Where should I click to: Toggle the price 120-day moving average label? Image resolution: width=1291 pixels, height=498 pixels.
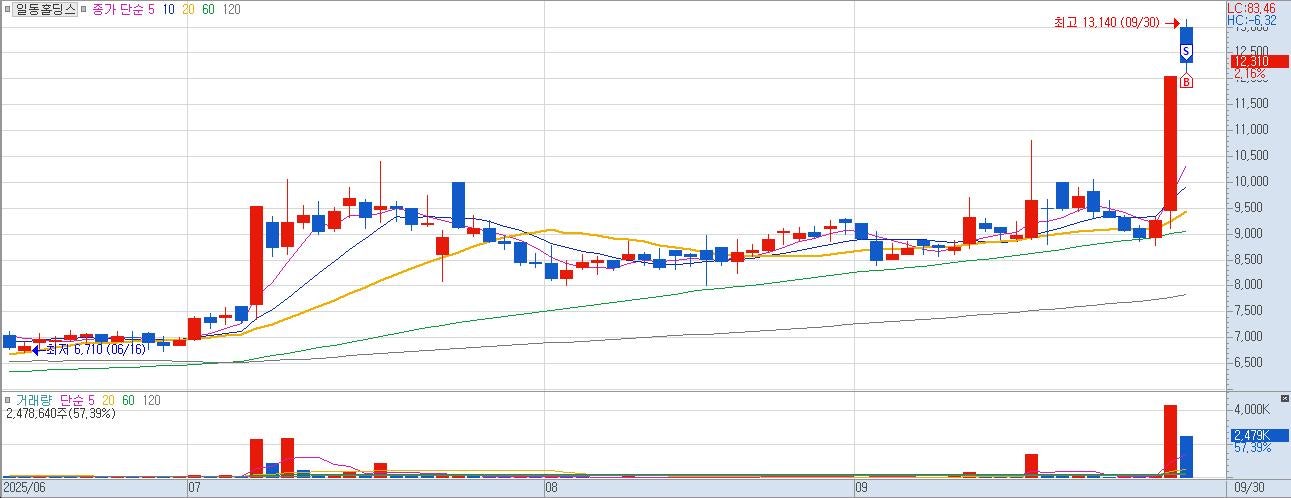[x=232, y=9]
